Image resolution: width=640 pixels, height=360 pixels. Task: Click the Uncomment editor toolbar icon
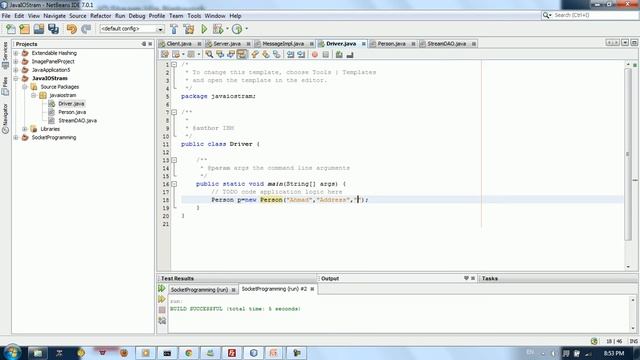[x=350, y=54]
